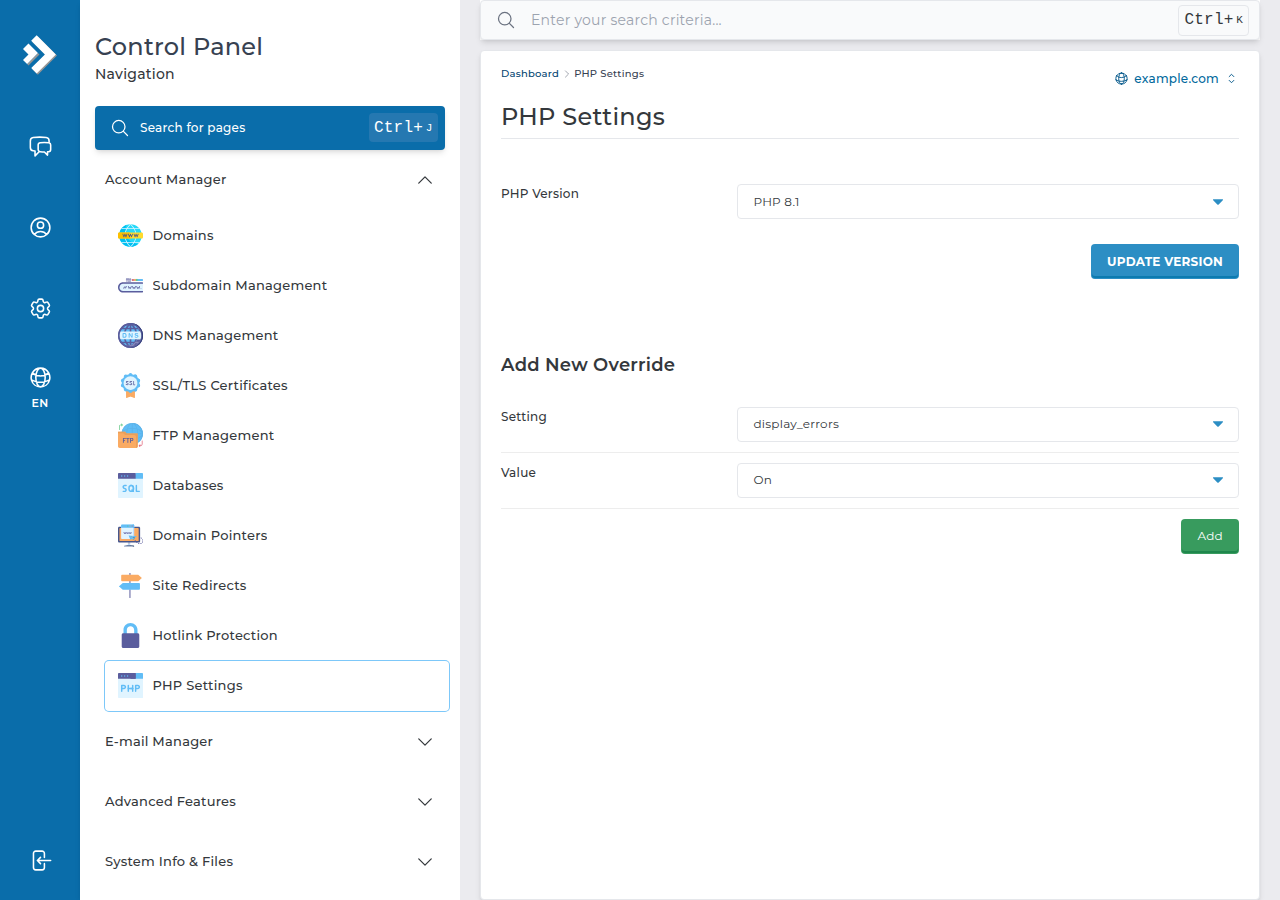Click the Databases SQL icon
The height and width of the screenshot is (900, 1280).
[130, 486]
